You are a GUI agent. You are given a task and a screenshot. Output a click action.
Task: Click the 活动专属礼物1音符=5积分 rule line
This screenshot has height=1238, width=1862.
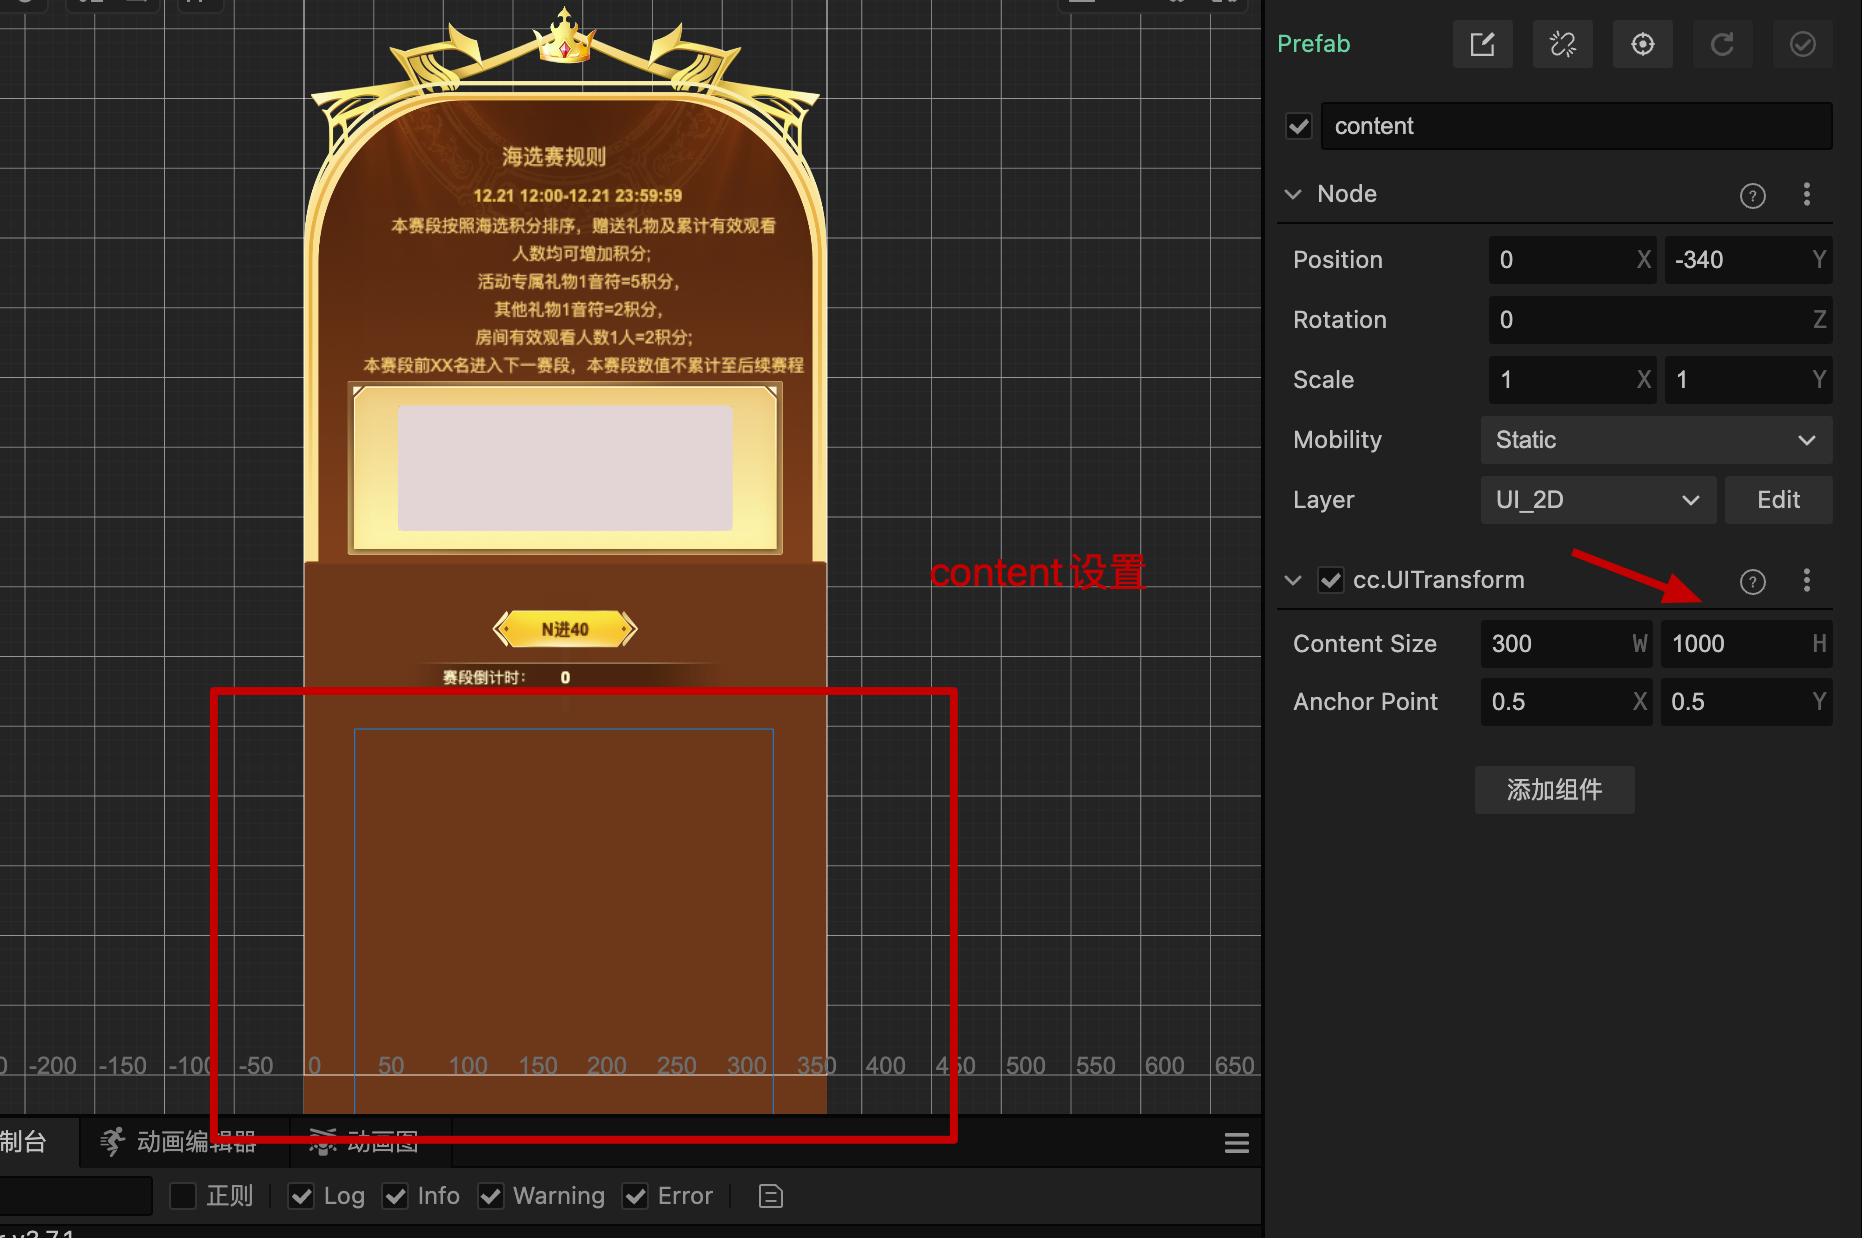(578, 282)
